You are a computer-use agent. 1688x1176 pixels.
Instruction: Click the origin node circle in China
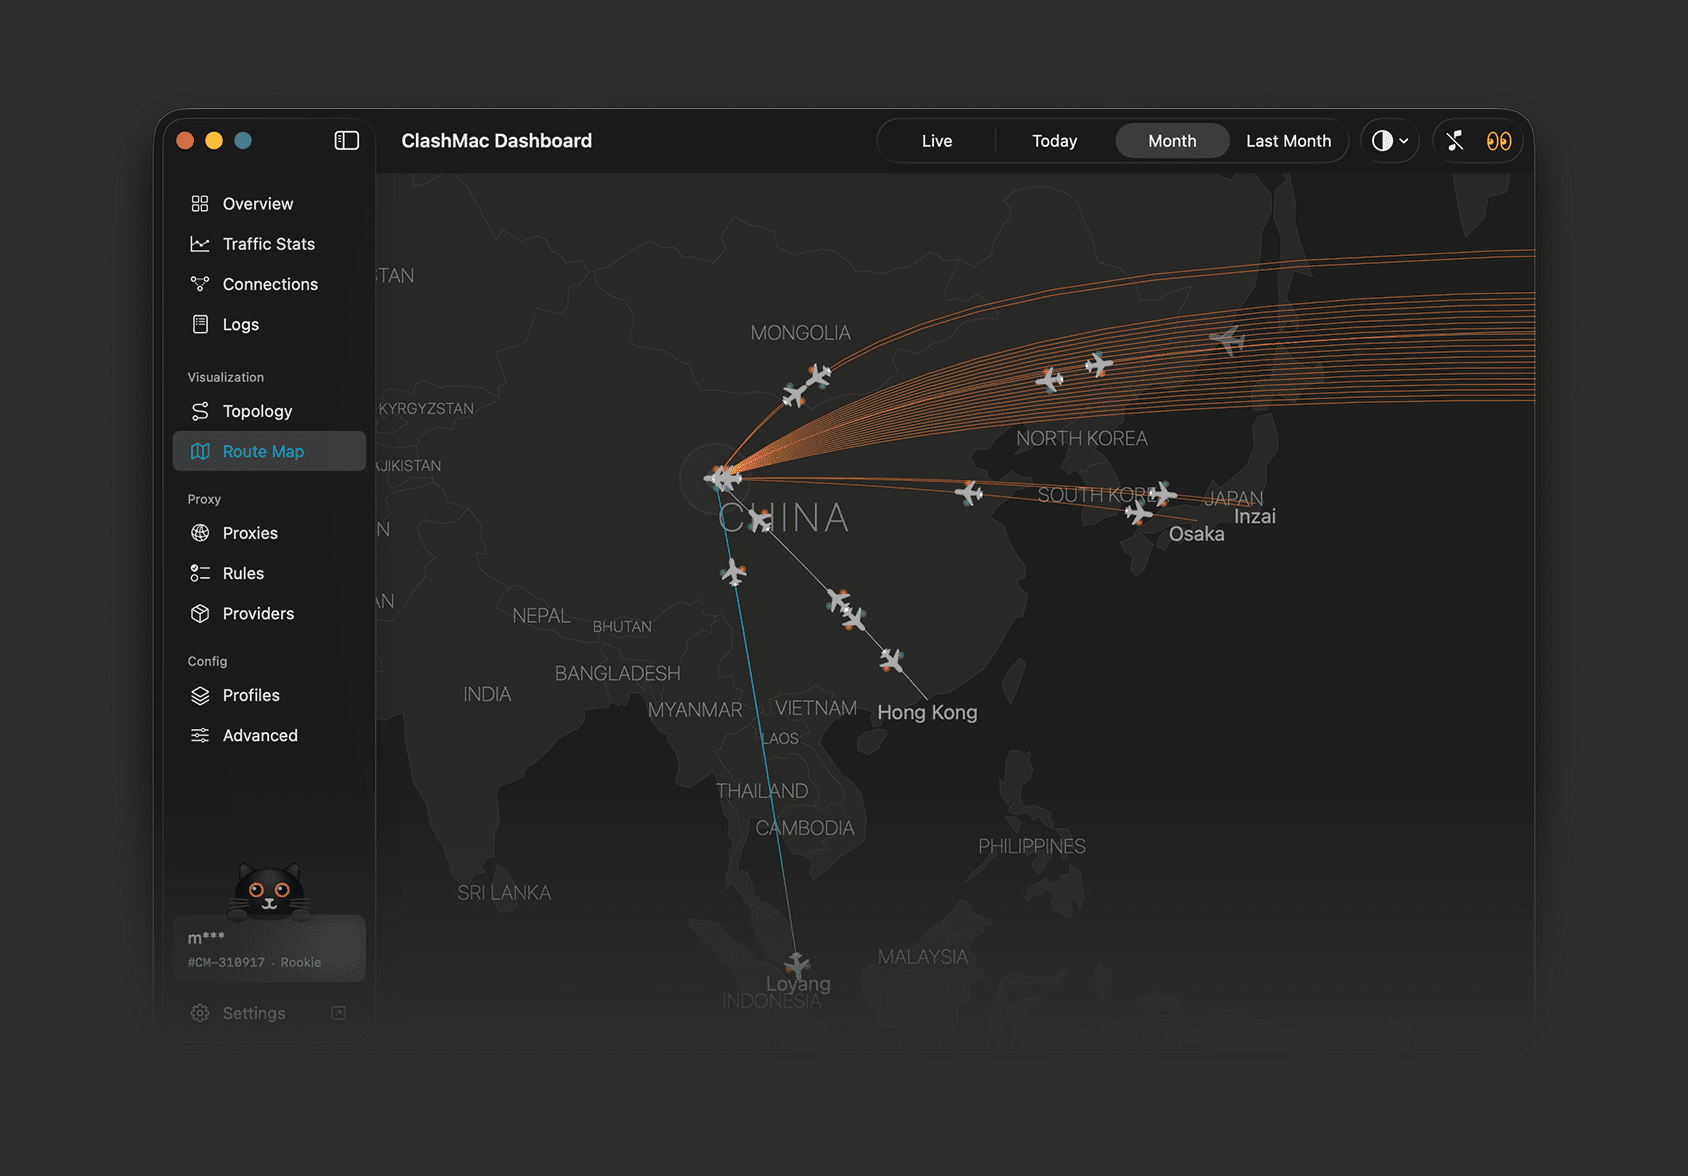coord(716,479)
